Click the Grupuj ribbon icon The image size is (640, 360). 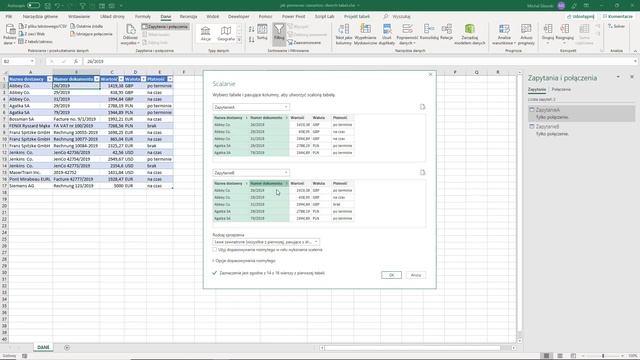click(548, 33)
